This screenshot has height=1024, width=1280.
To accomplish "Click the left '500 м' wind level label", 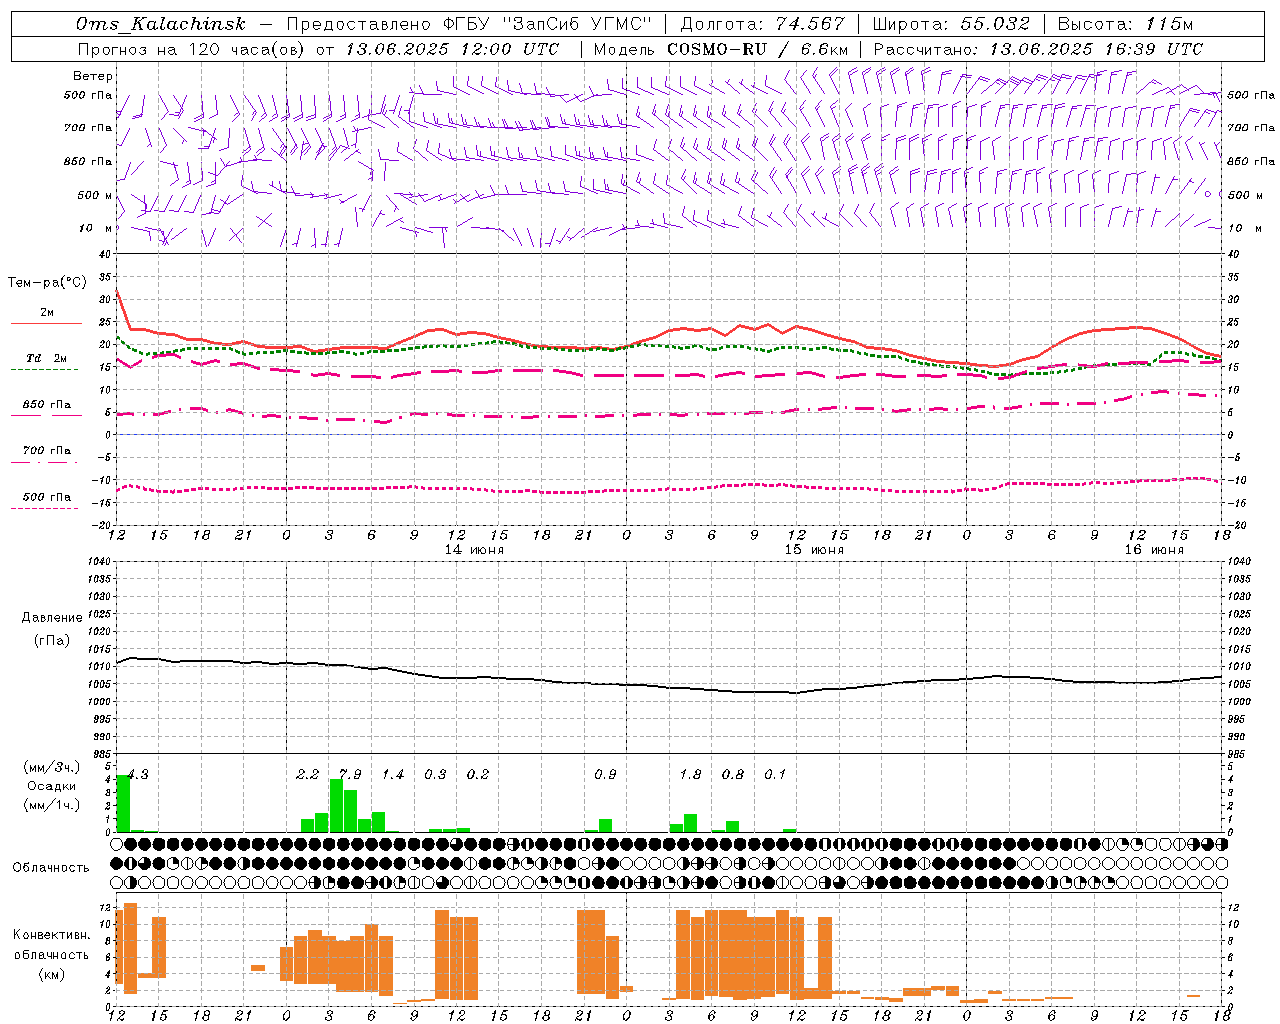I will [95, 195].
